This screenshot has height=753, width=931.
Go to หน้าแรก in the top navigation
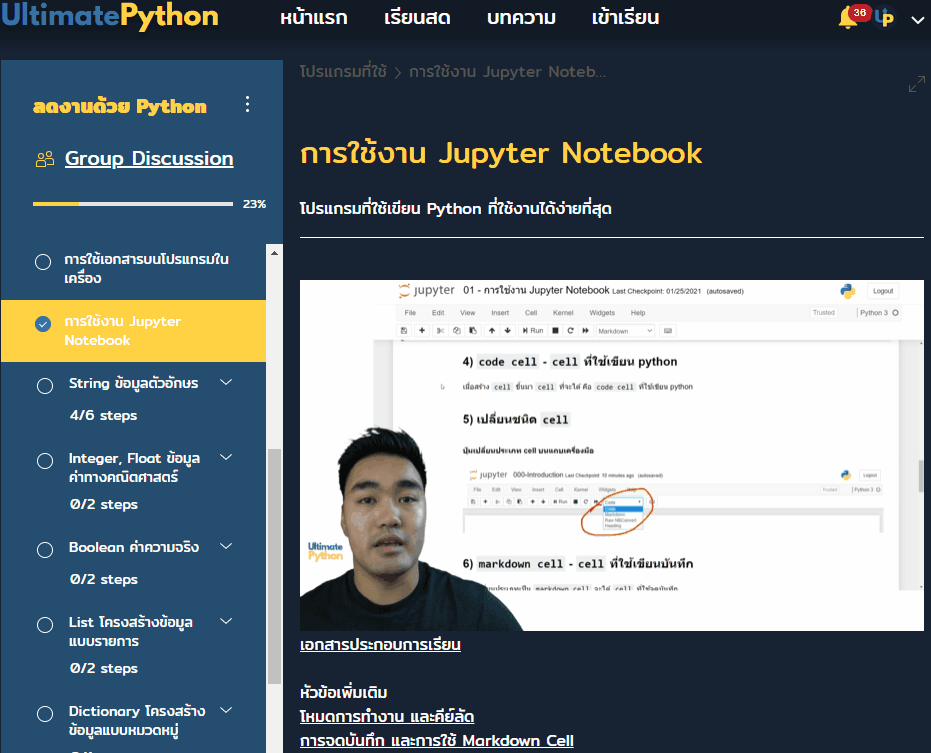tap(314, 18)
